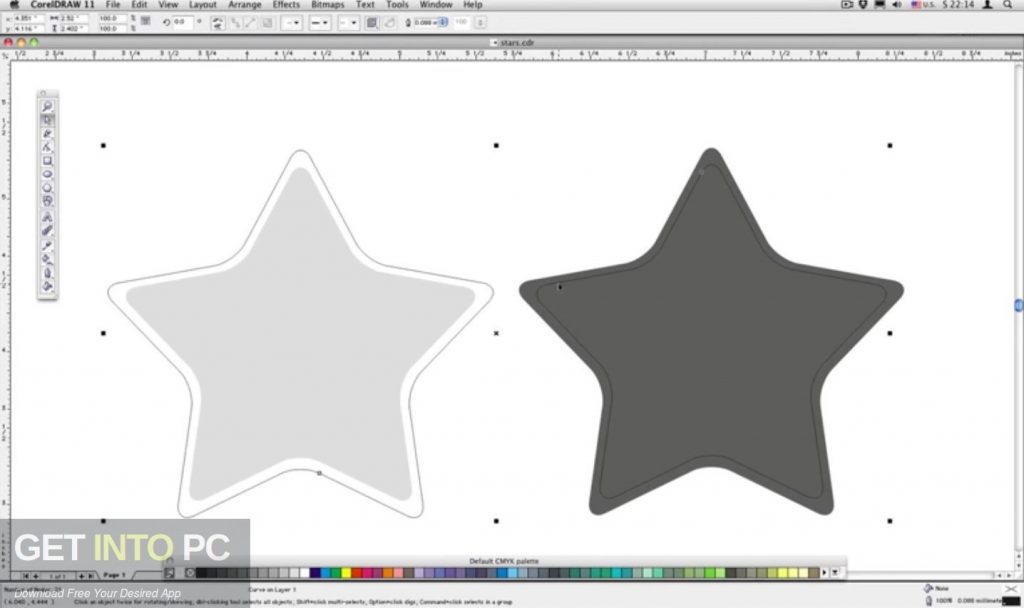Pick the orange swatch in CMYK palette
The height and width of the screenshot is (608, 1024).
[388, 573]
